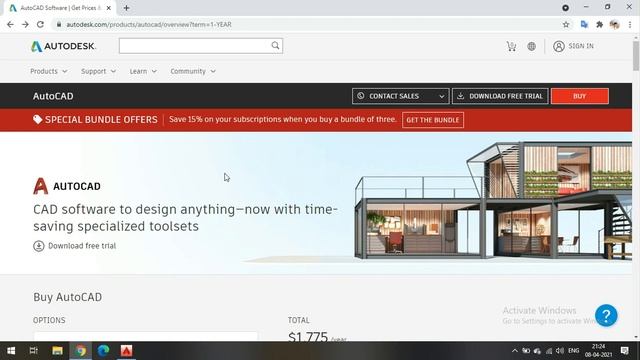Open Task View in the taskbar
Screen dimensions: 640x360
click(x=34, y=351)
